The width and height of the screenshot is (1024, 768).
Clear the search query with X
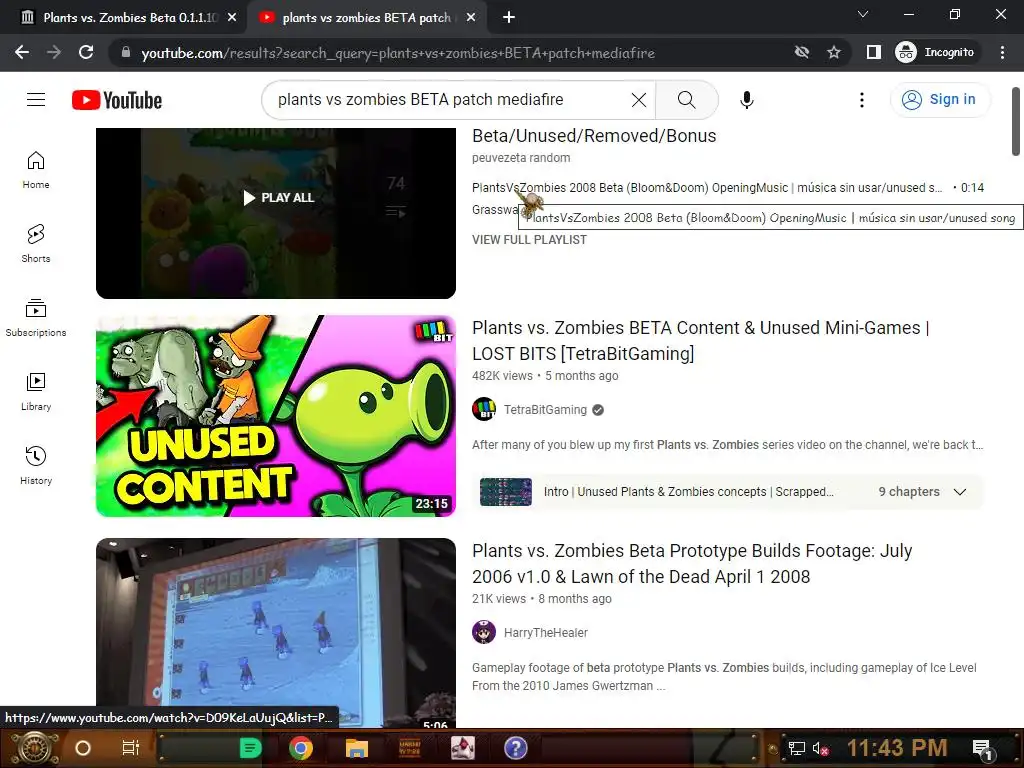639,100
